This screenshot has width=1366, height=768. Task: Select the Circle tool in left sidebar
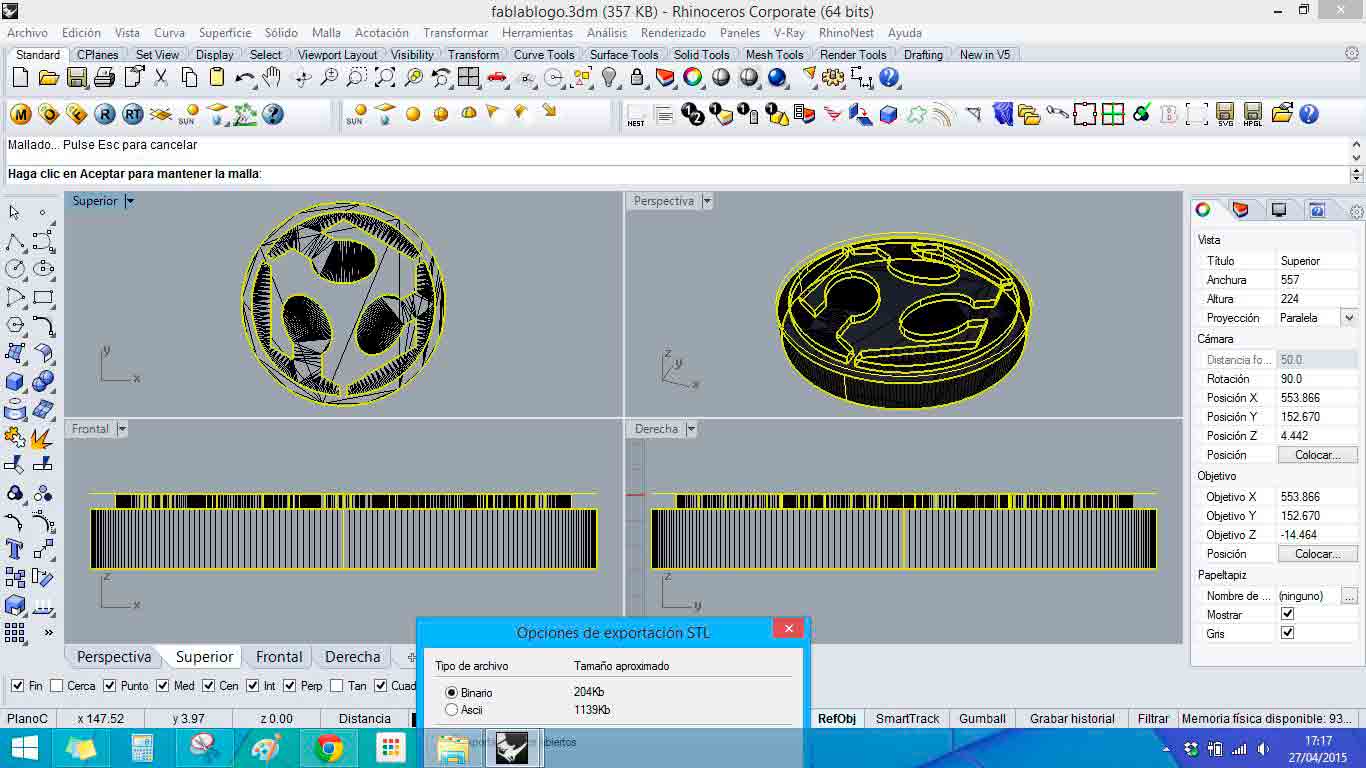tap(15, 269)
